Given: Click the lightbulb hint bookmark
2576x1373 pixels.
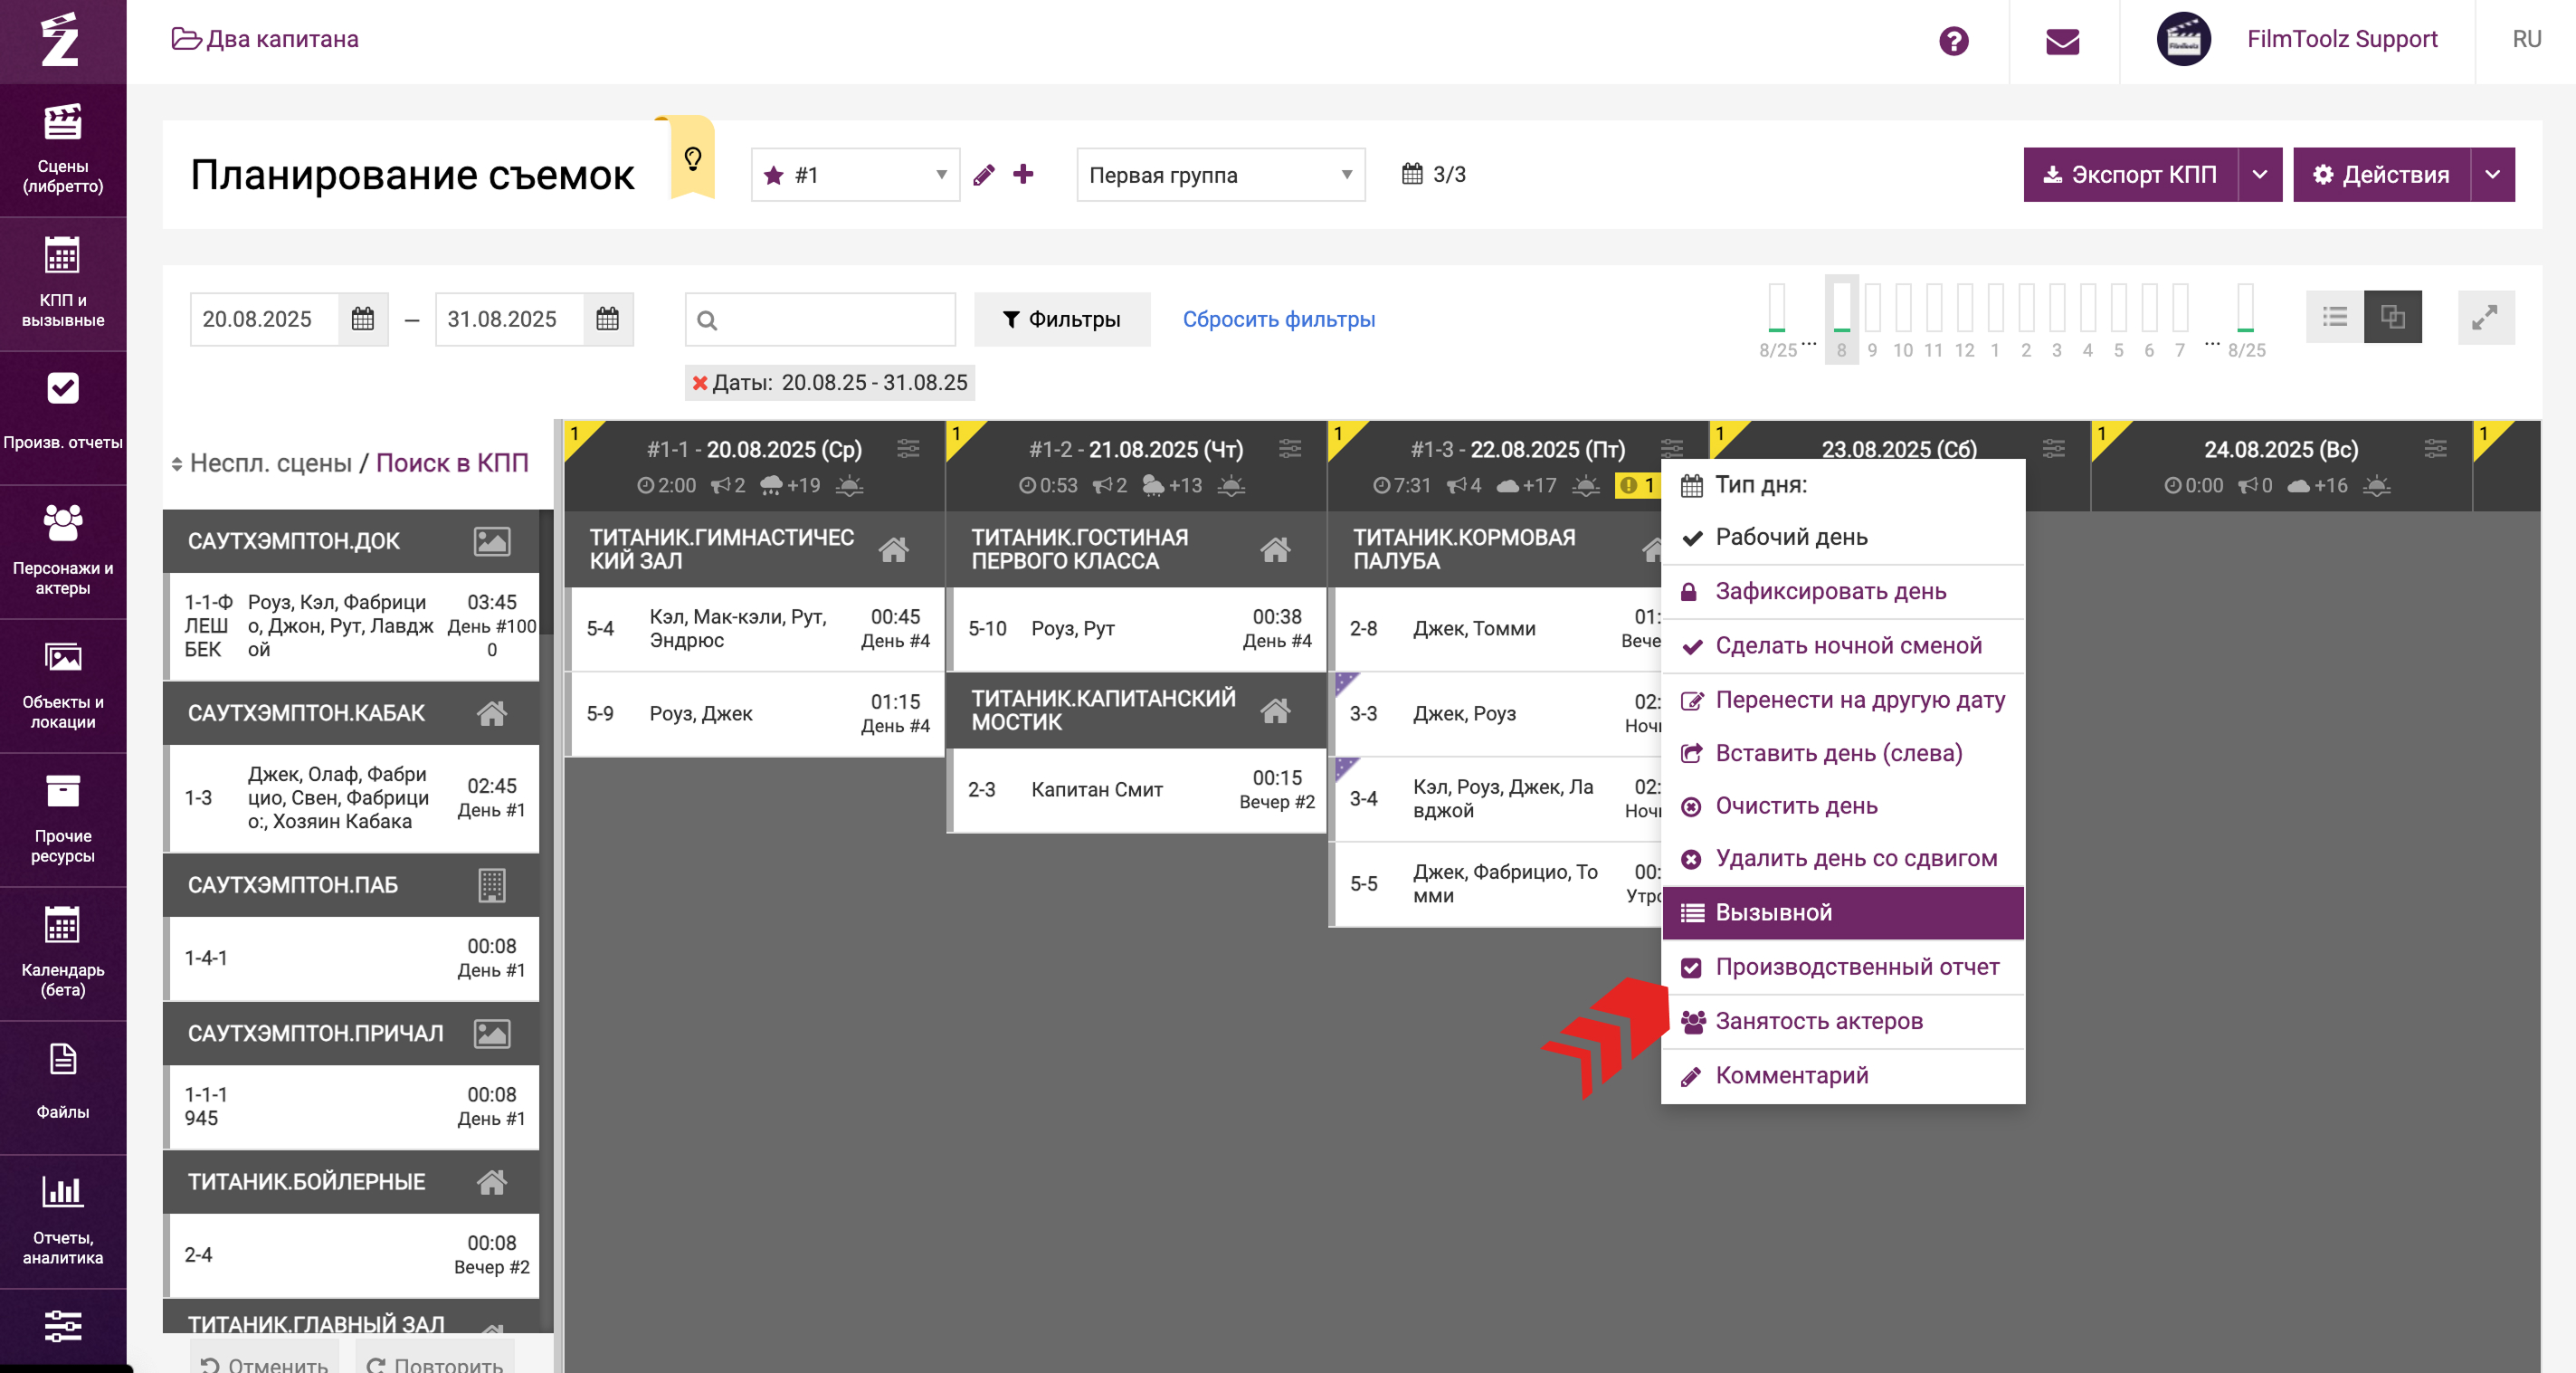Looking at the screenshot, I should tap(692, 158).
